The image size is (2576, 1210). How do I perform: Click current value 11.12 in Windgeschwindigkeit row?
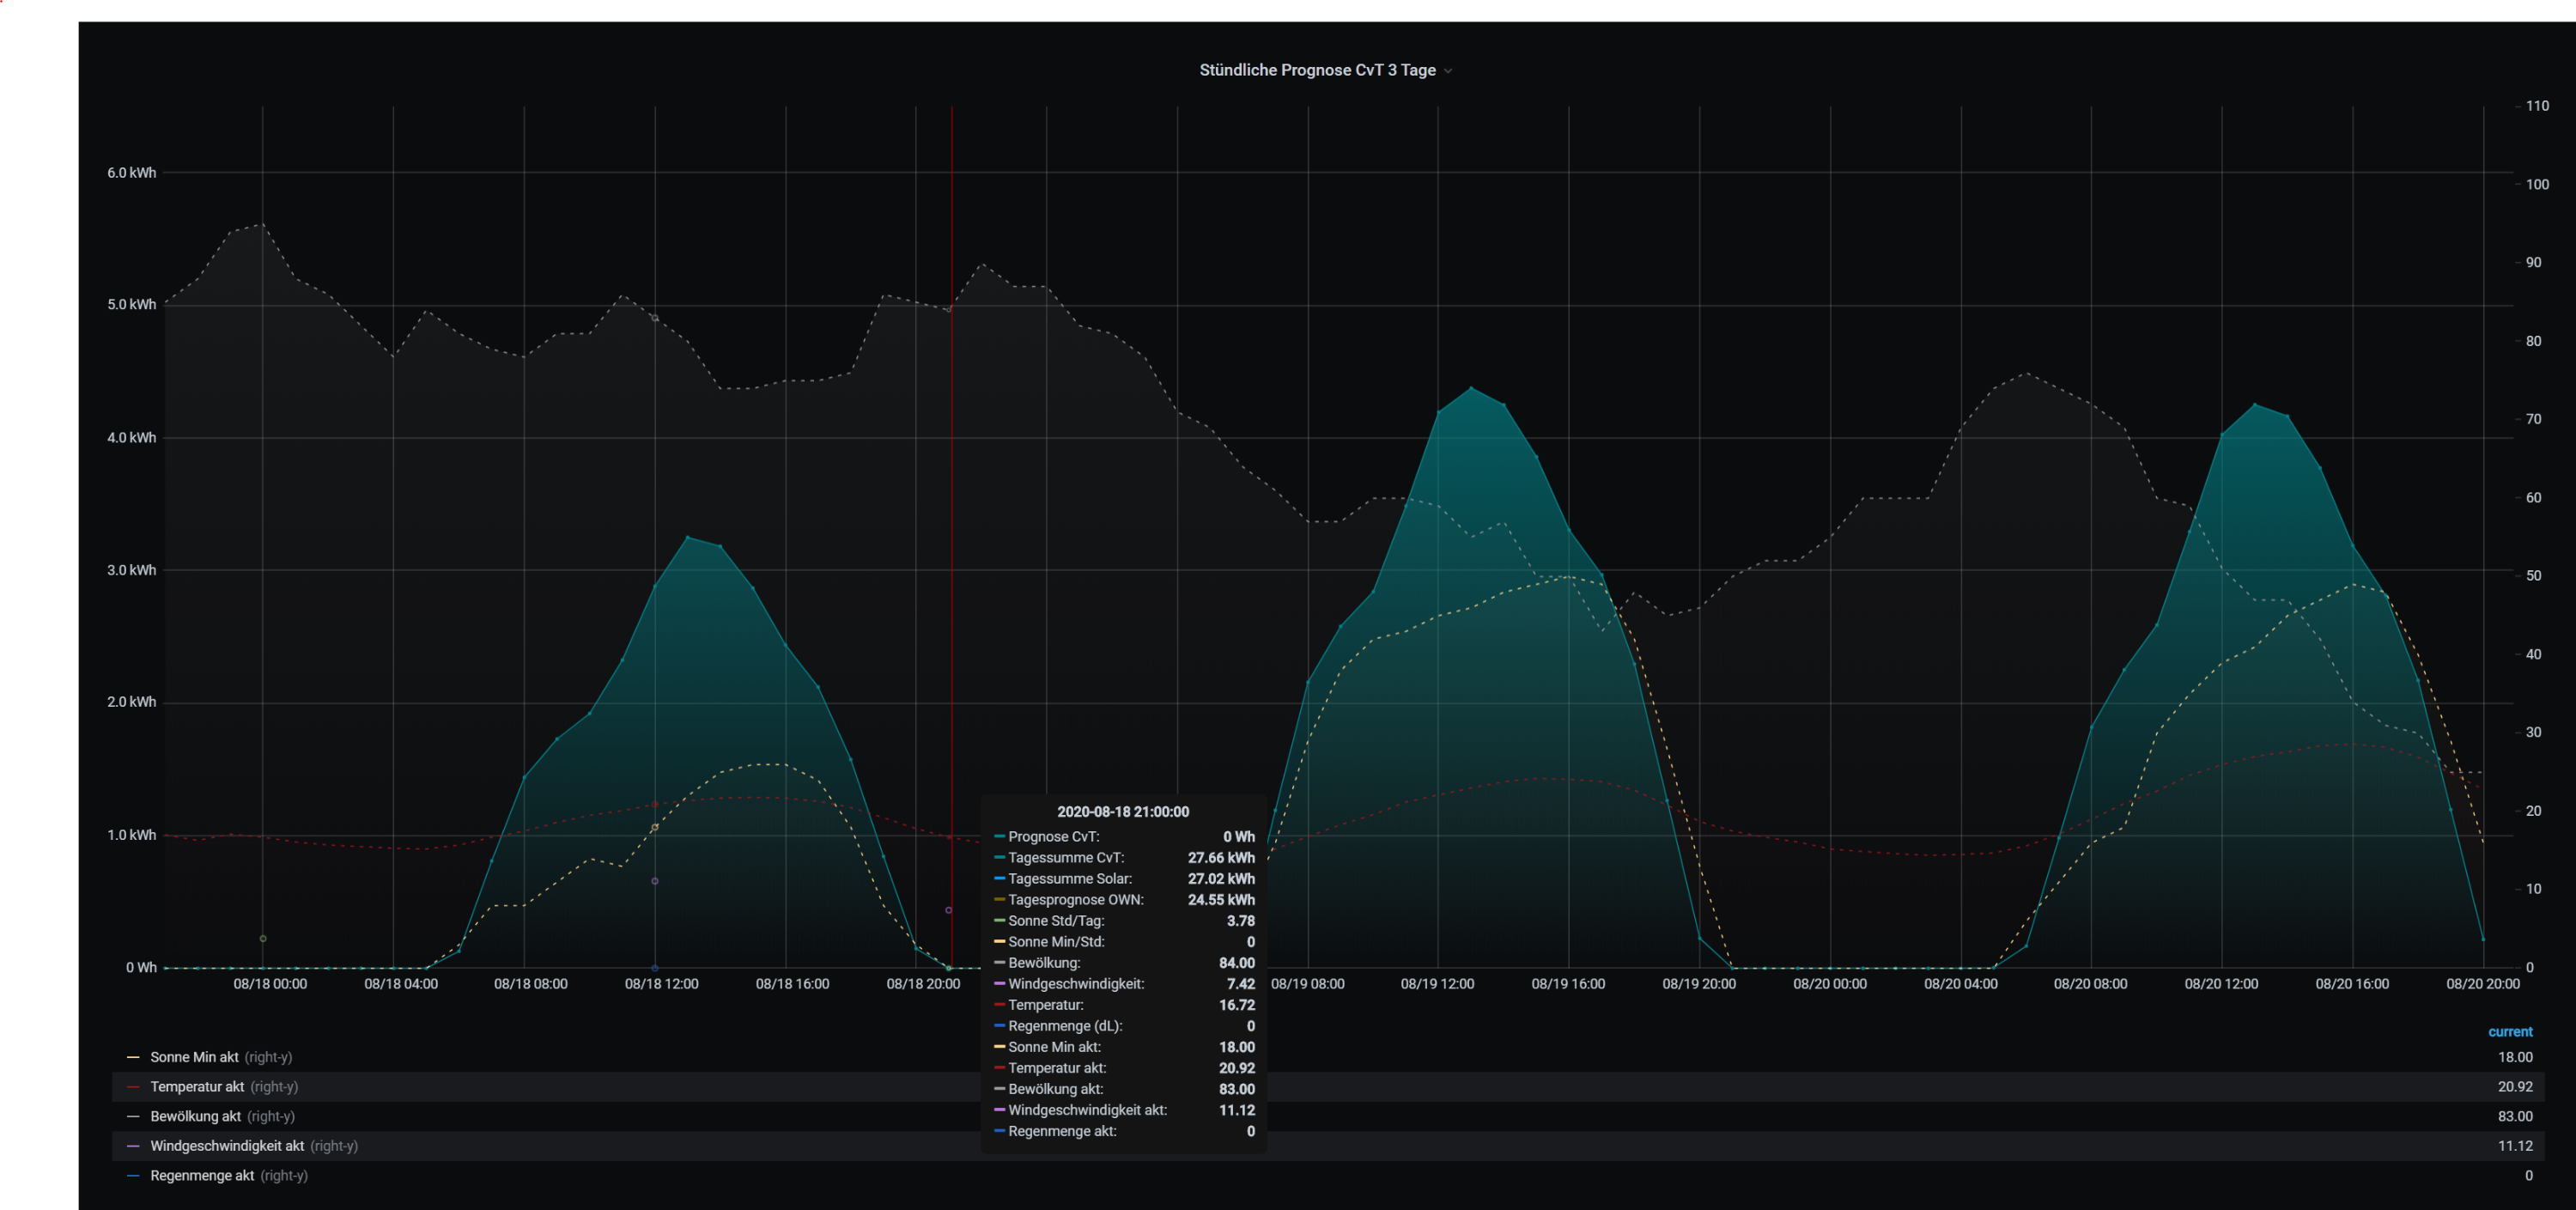coord(2514,1146)
